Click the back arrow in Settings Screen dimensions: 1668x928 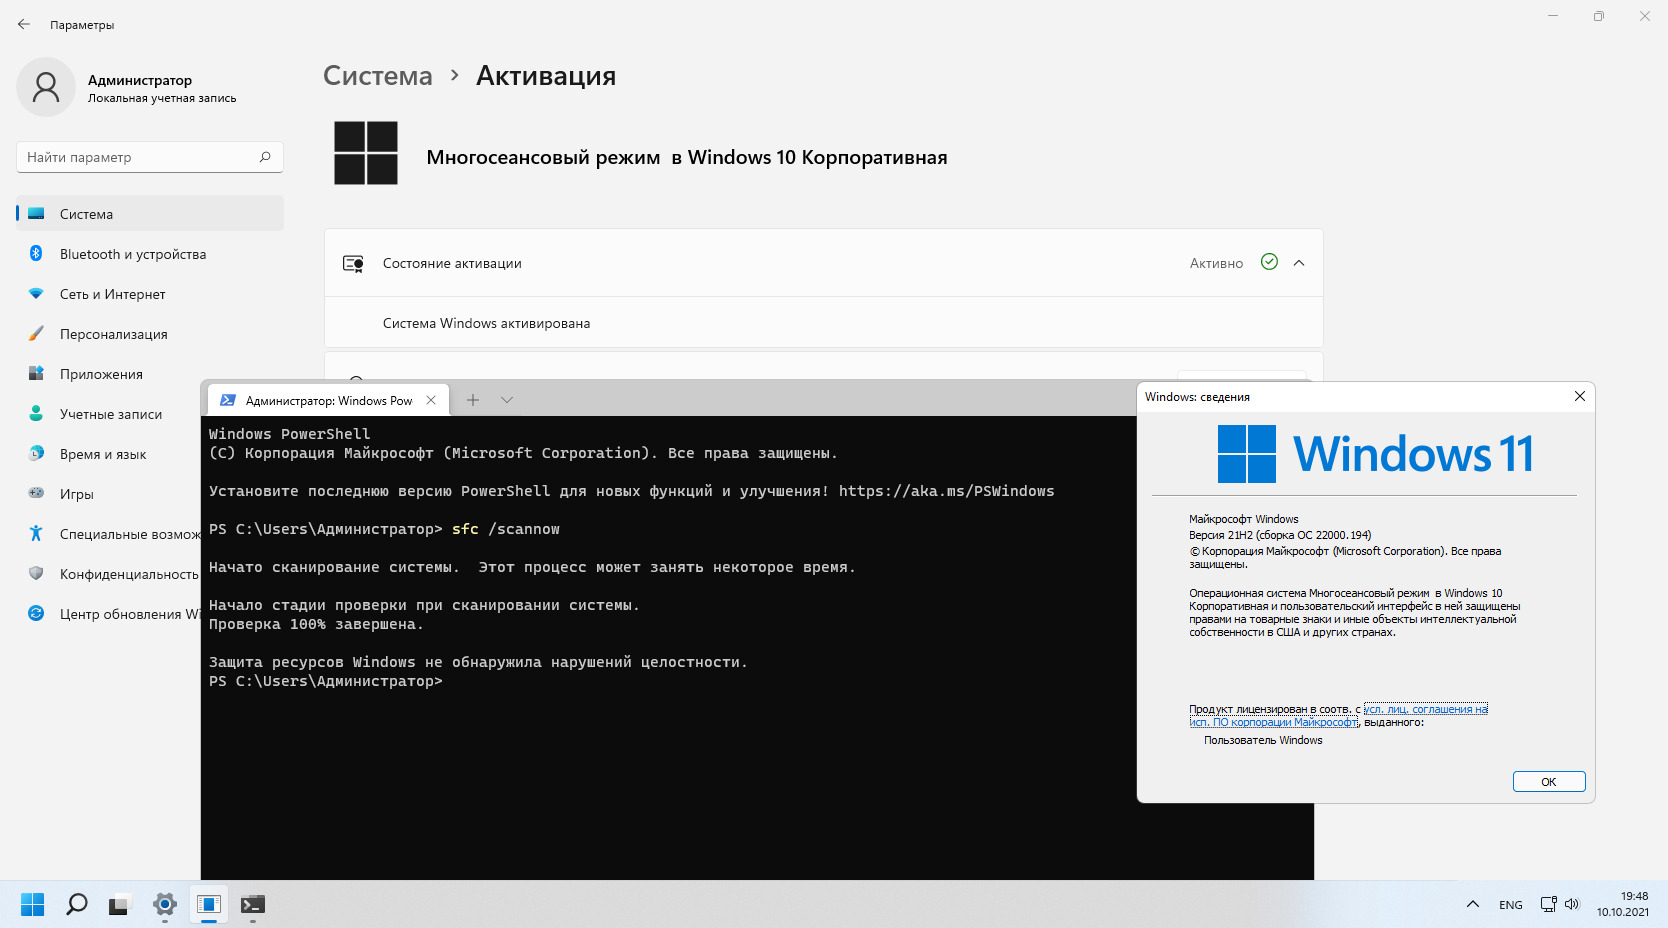[24, 24]
